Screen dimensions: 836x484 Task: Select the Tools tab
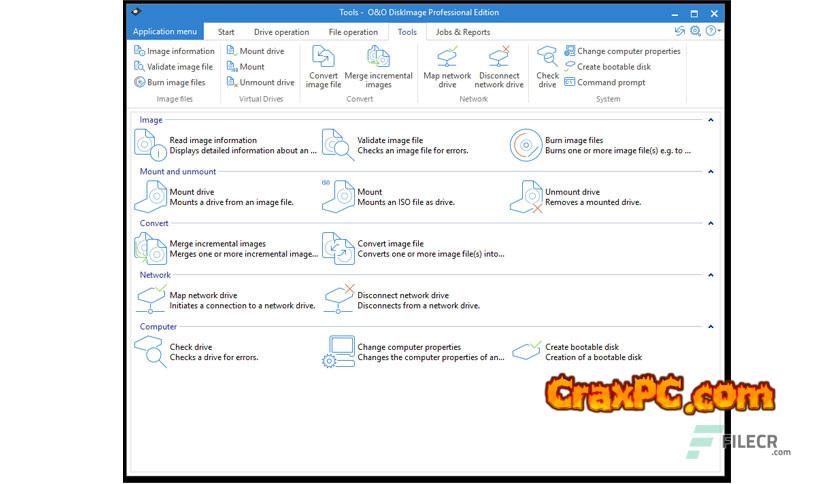(407, 32)
